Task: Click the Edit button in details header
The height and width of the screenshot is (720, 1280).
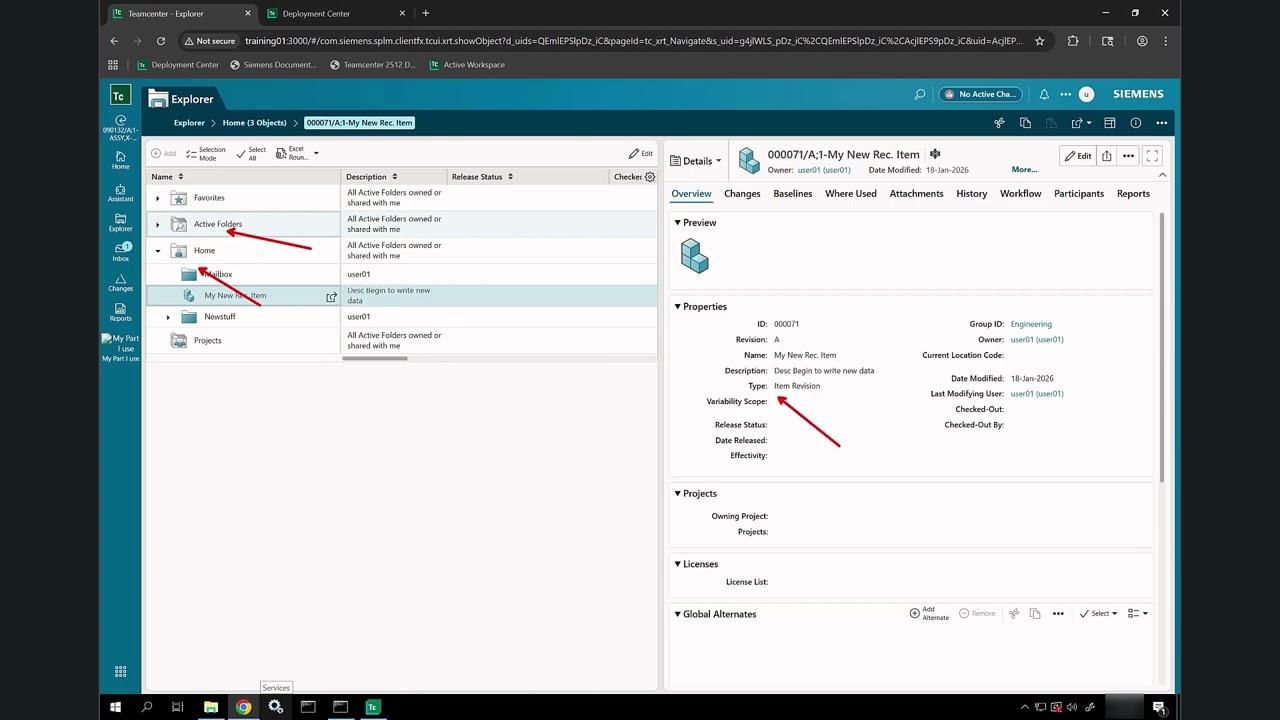Action: (x=1078, y=156)
